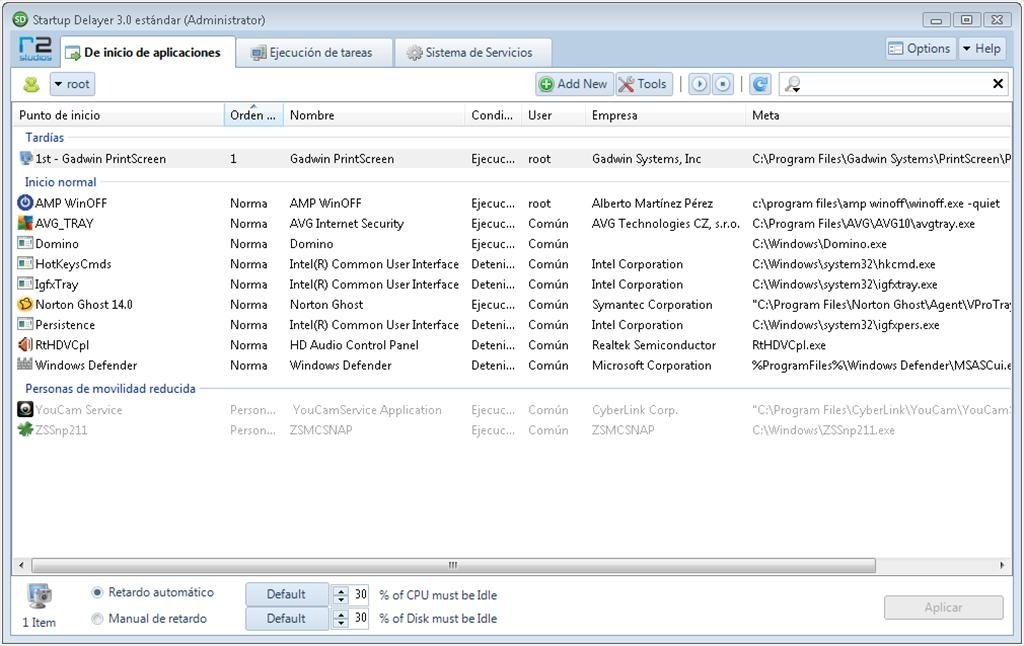Click the HotKeysCmds entry icon
Image resolution: width=1024 pixels, height=646 pixels.
25,263
